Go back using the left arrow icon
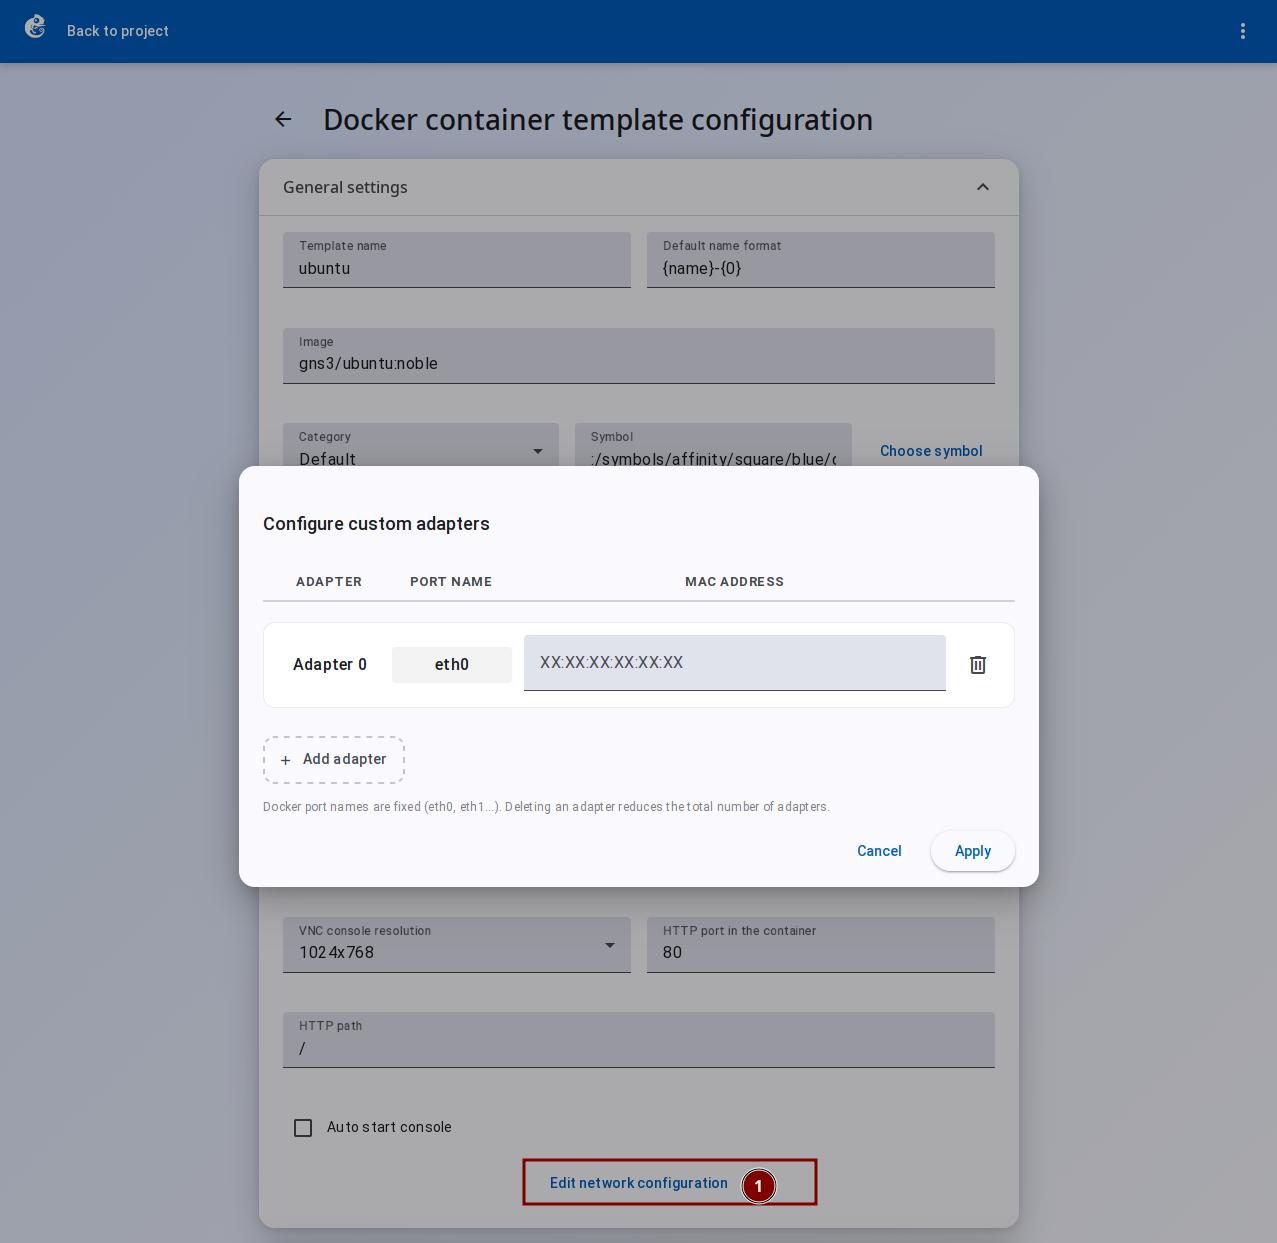This screenshot has height=1243, width=1277. (x=283, y=120)
